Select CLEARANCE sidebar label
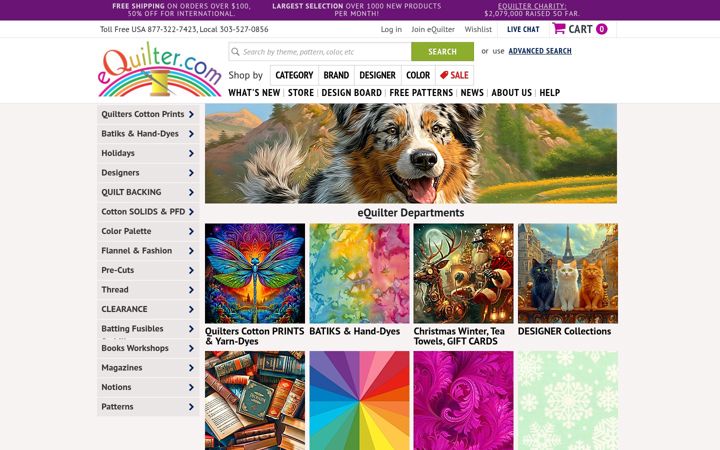The image size is (720, 450). point(124,309)
